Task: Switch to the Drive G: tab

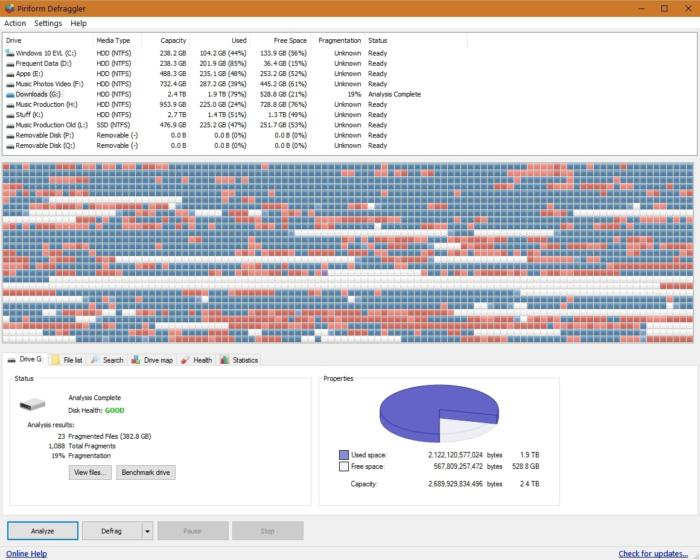Action: click(x=25, y=359)
